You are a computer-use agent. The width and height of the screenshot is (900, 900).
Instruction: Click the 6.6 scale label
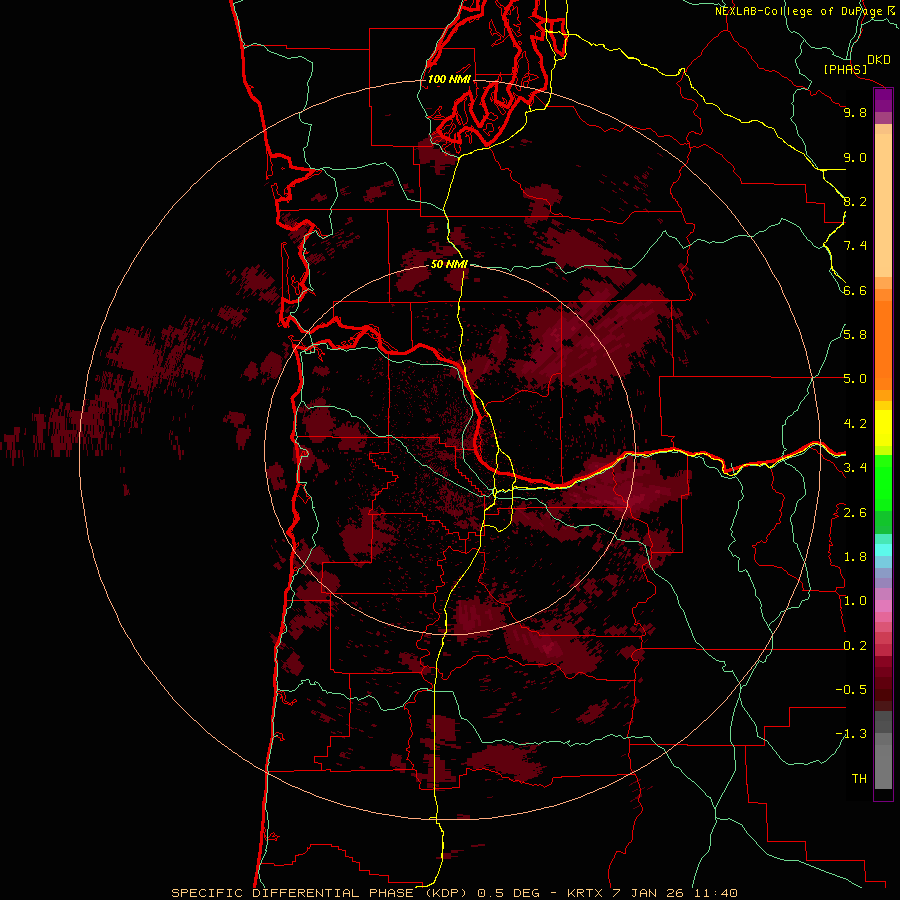(x=855, y=290)
